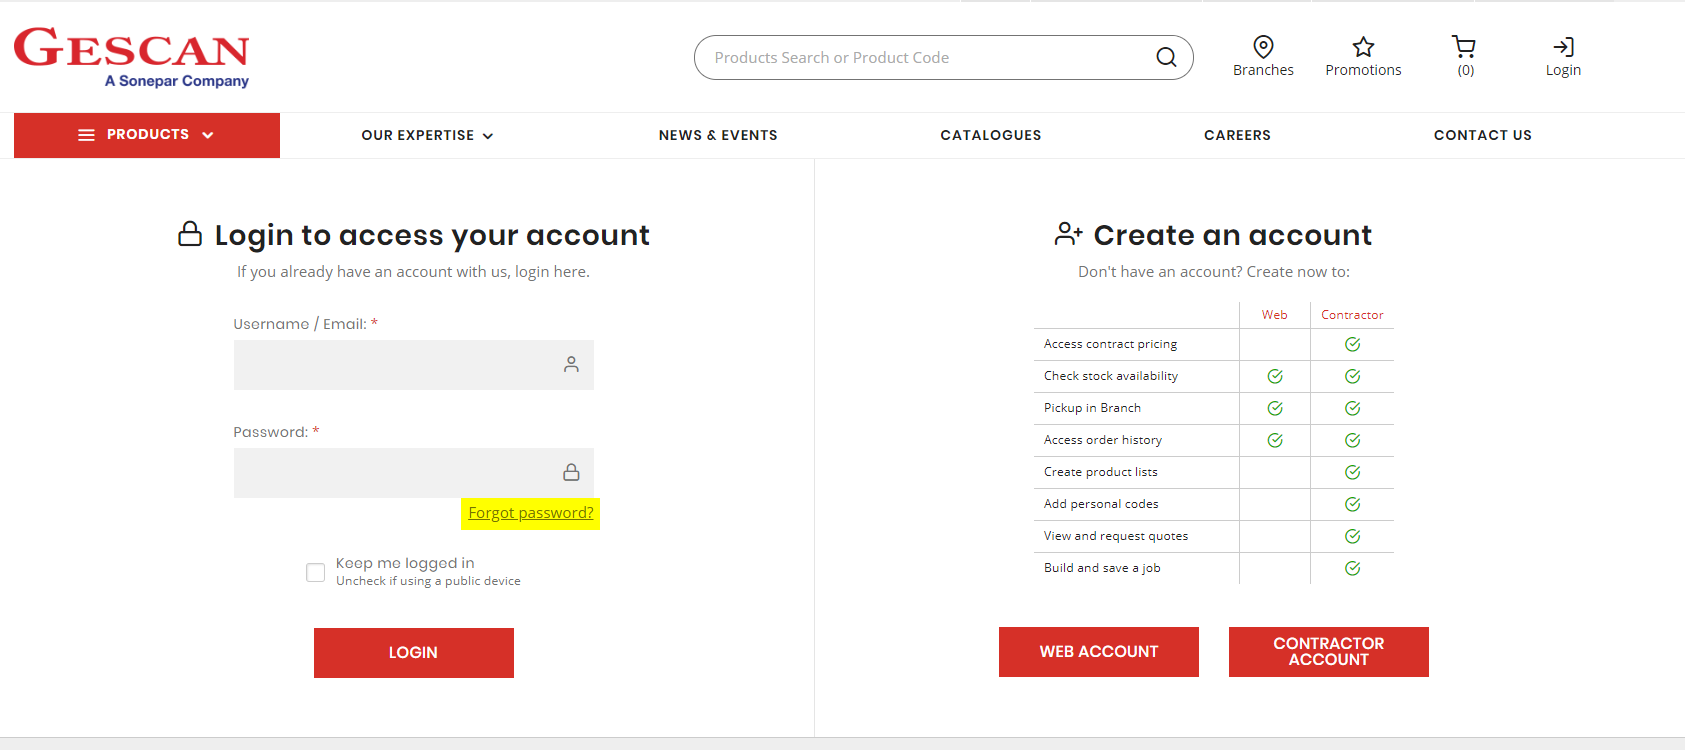Screen dimensions: 1685x750
Task: Click the Web checkmark for Pickup in Branch
Action: (x=1274, y=408)
